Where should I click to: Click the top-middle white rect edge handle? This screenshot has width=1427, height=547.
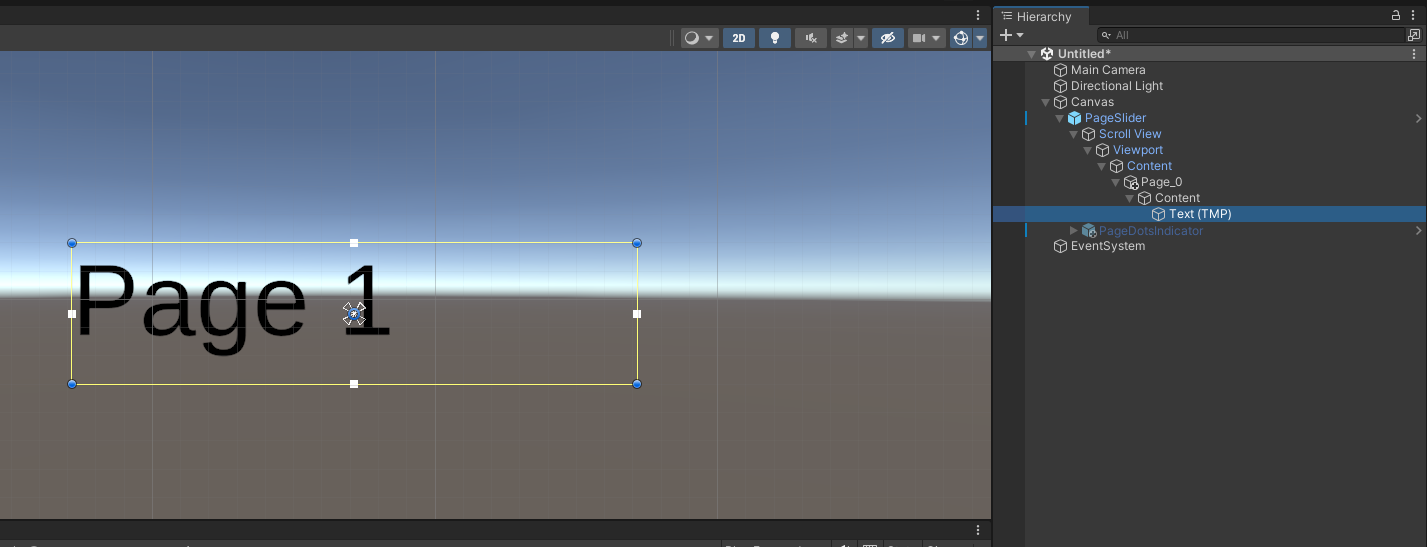[354, 243]
